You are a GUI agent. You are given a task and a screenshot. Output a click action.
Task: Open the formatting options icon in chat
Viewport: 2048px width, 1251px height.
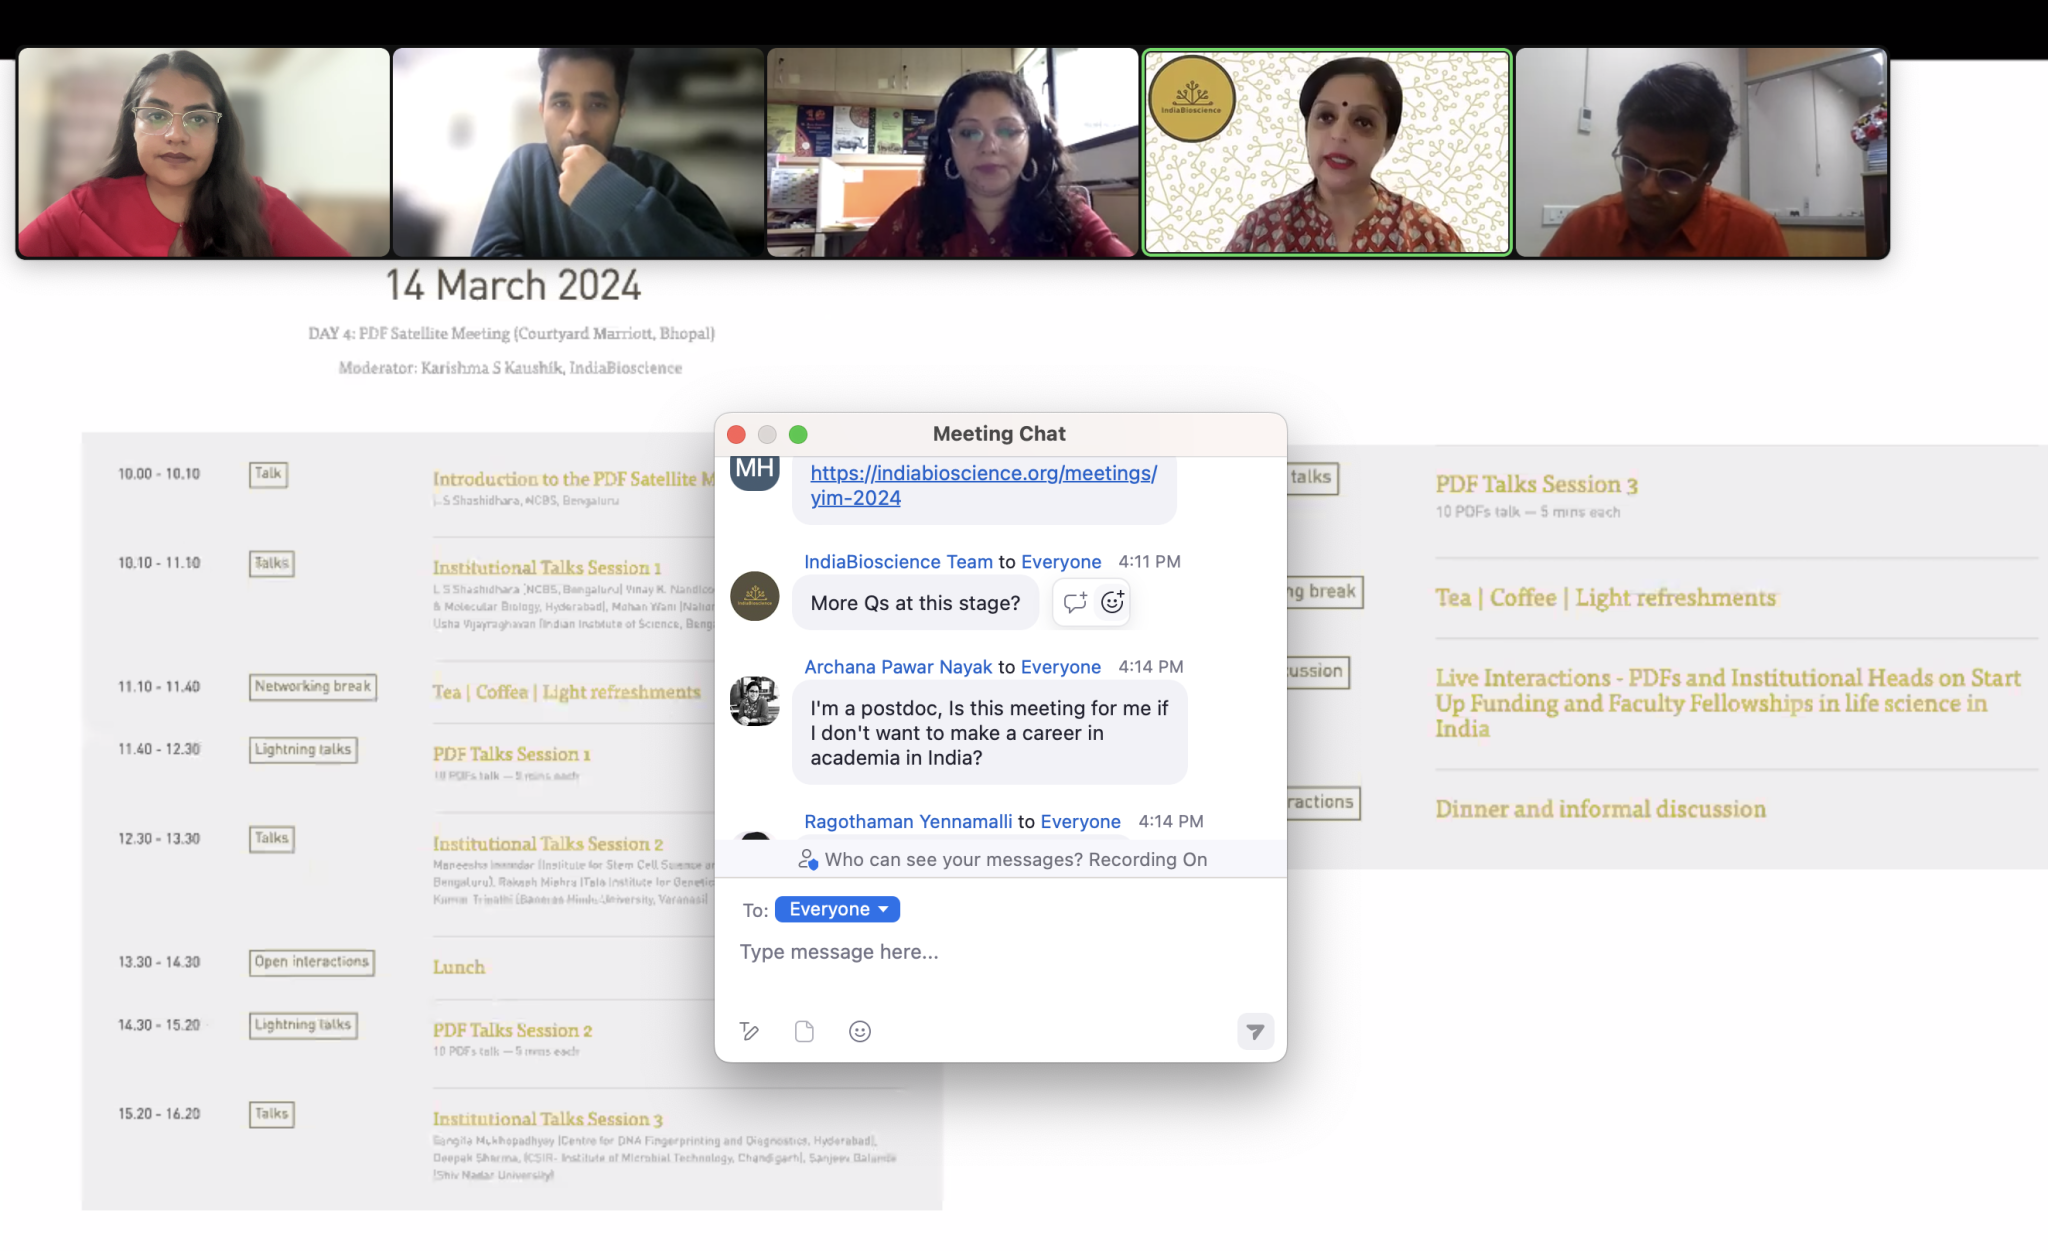[749, 1031]
